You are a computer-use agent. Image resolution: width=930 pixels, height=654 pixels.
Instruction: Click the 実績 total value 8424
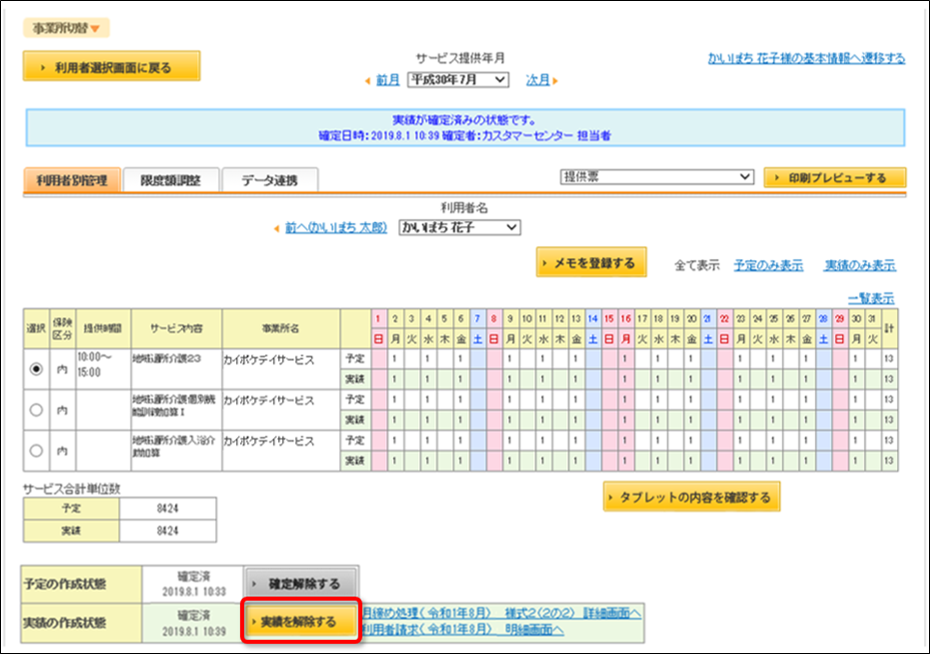(168, 530)
